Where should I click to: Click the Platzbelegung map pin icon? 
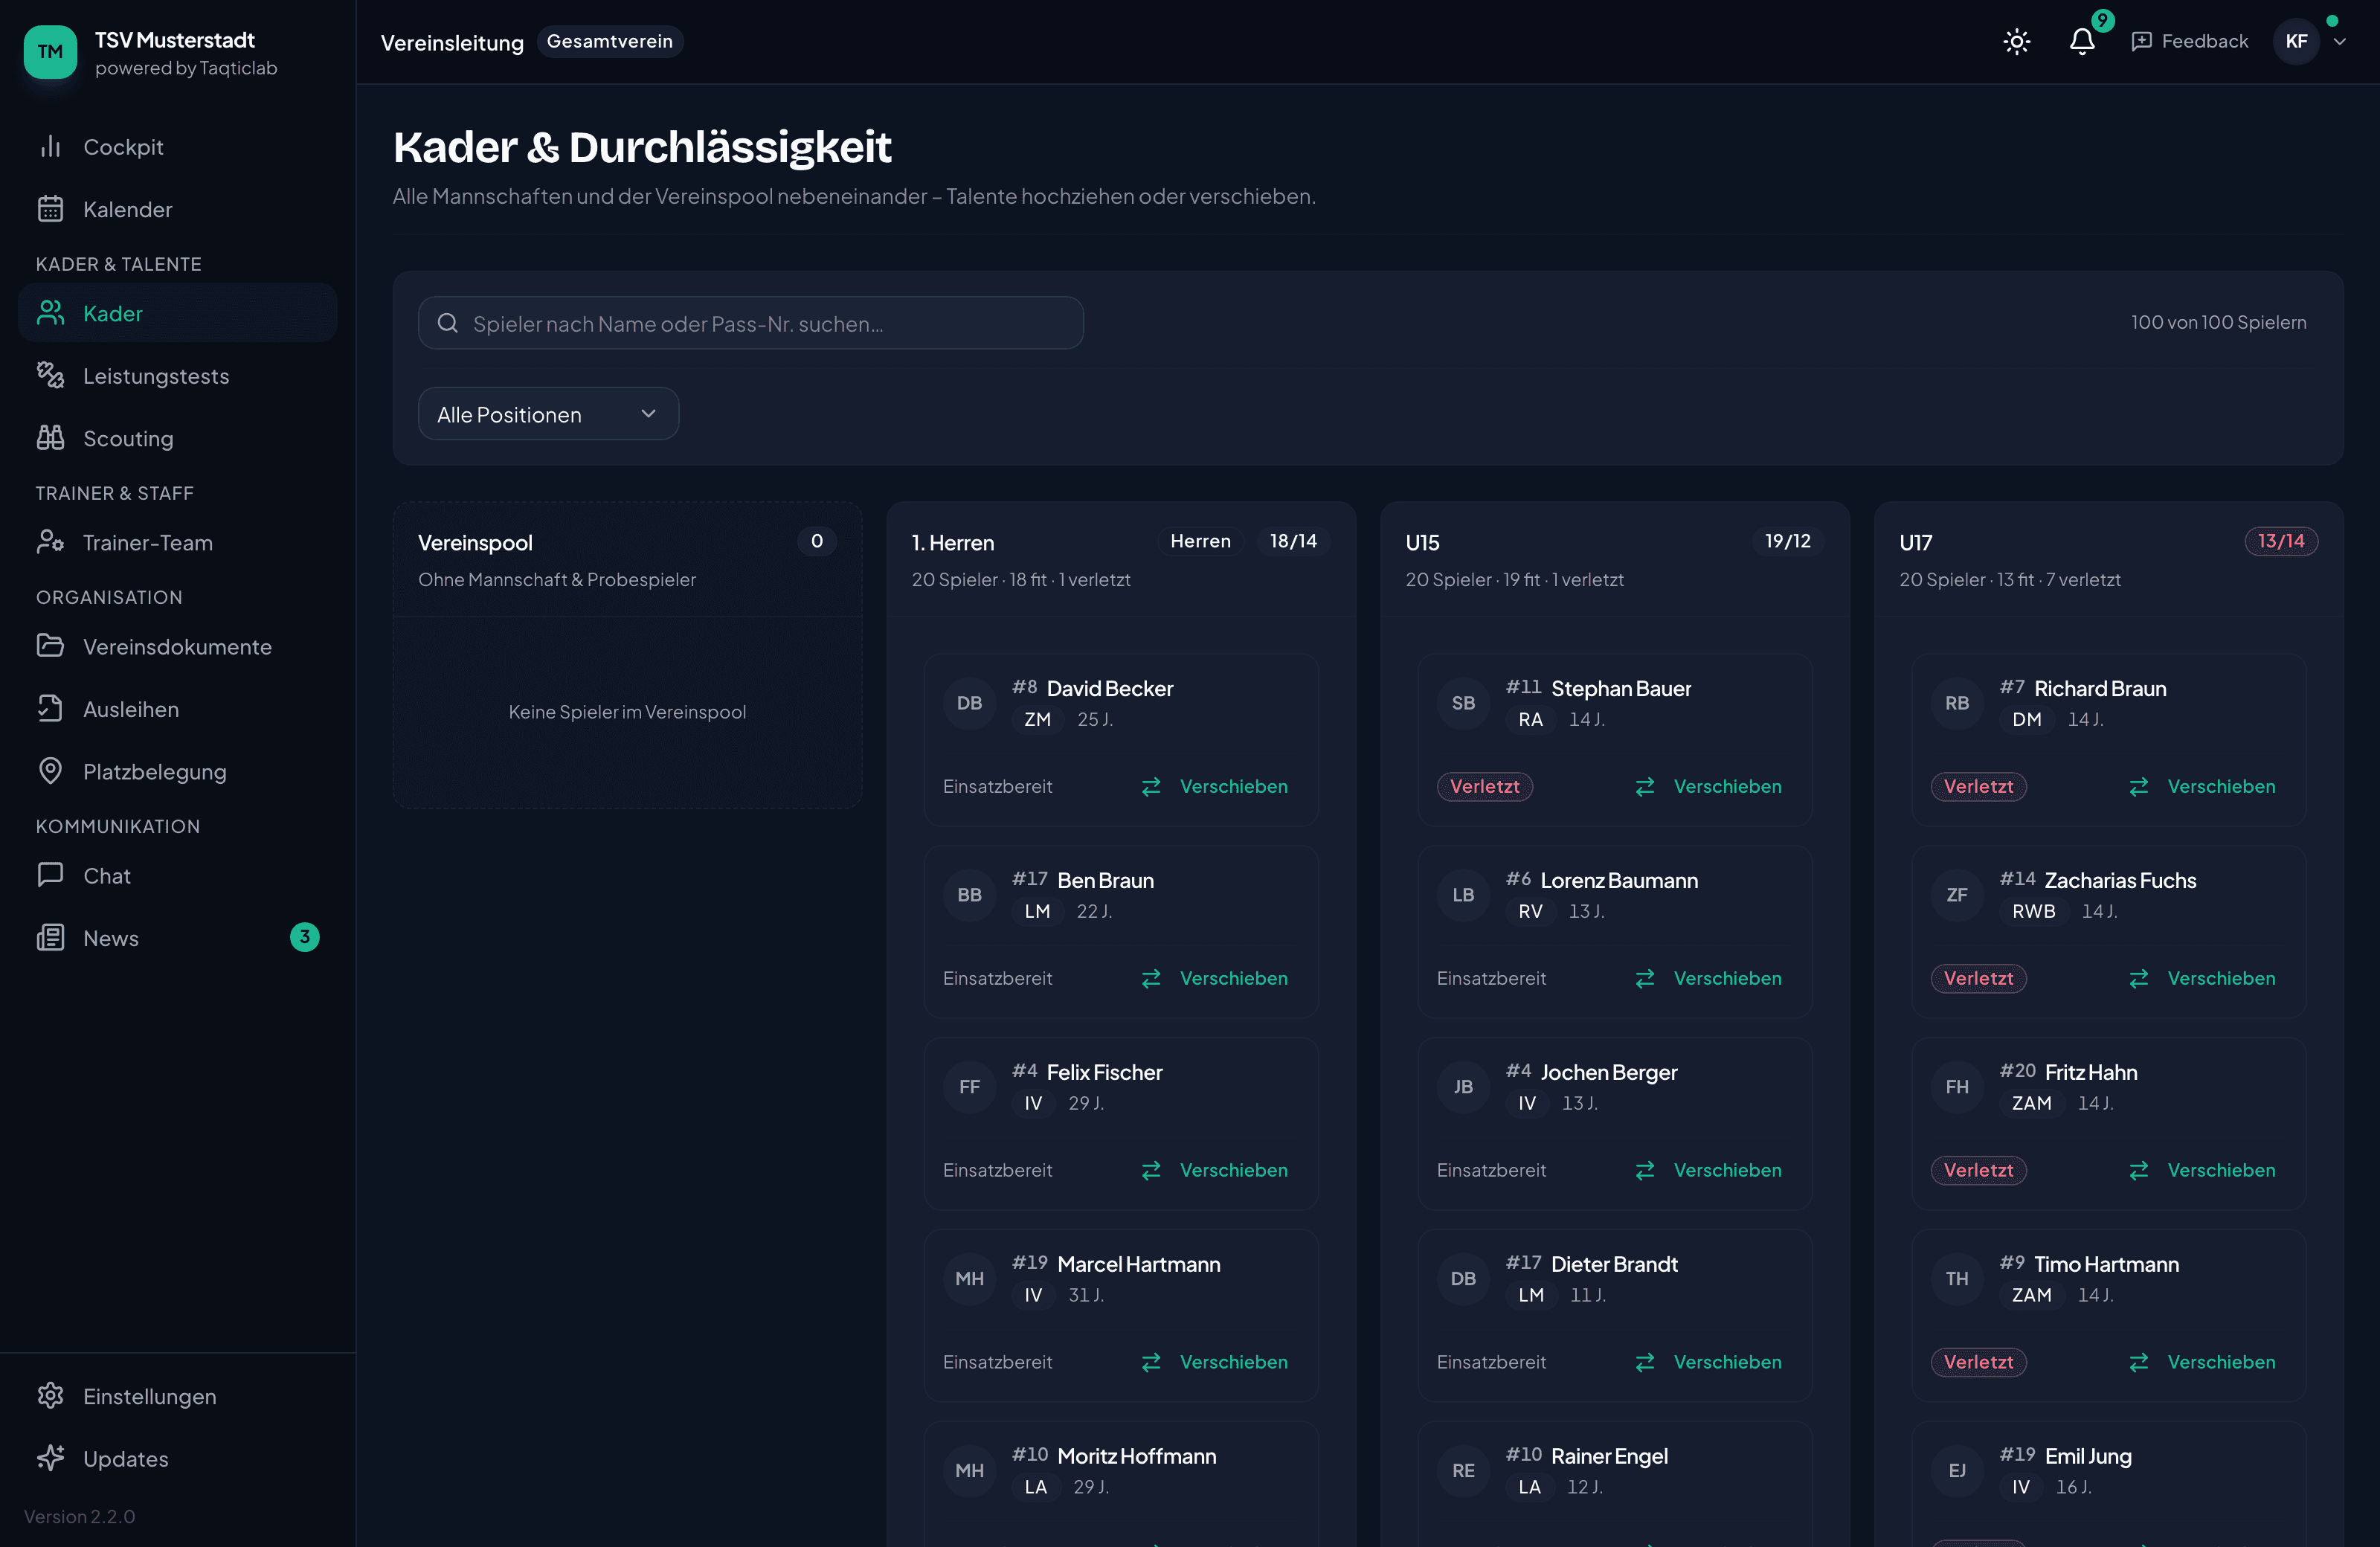(x=50, y=771)
